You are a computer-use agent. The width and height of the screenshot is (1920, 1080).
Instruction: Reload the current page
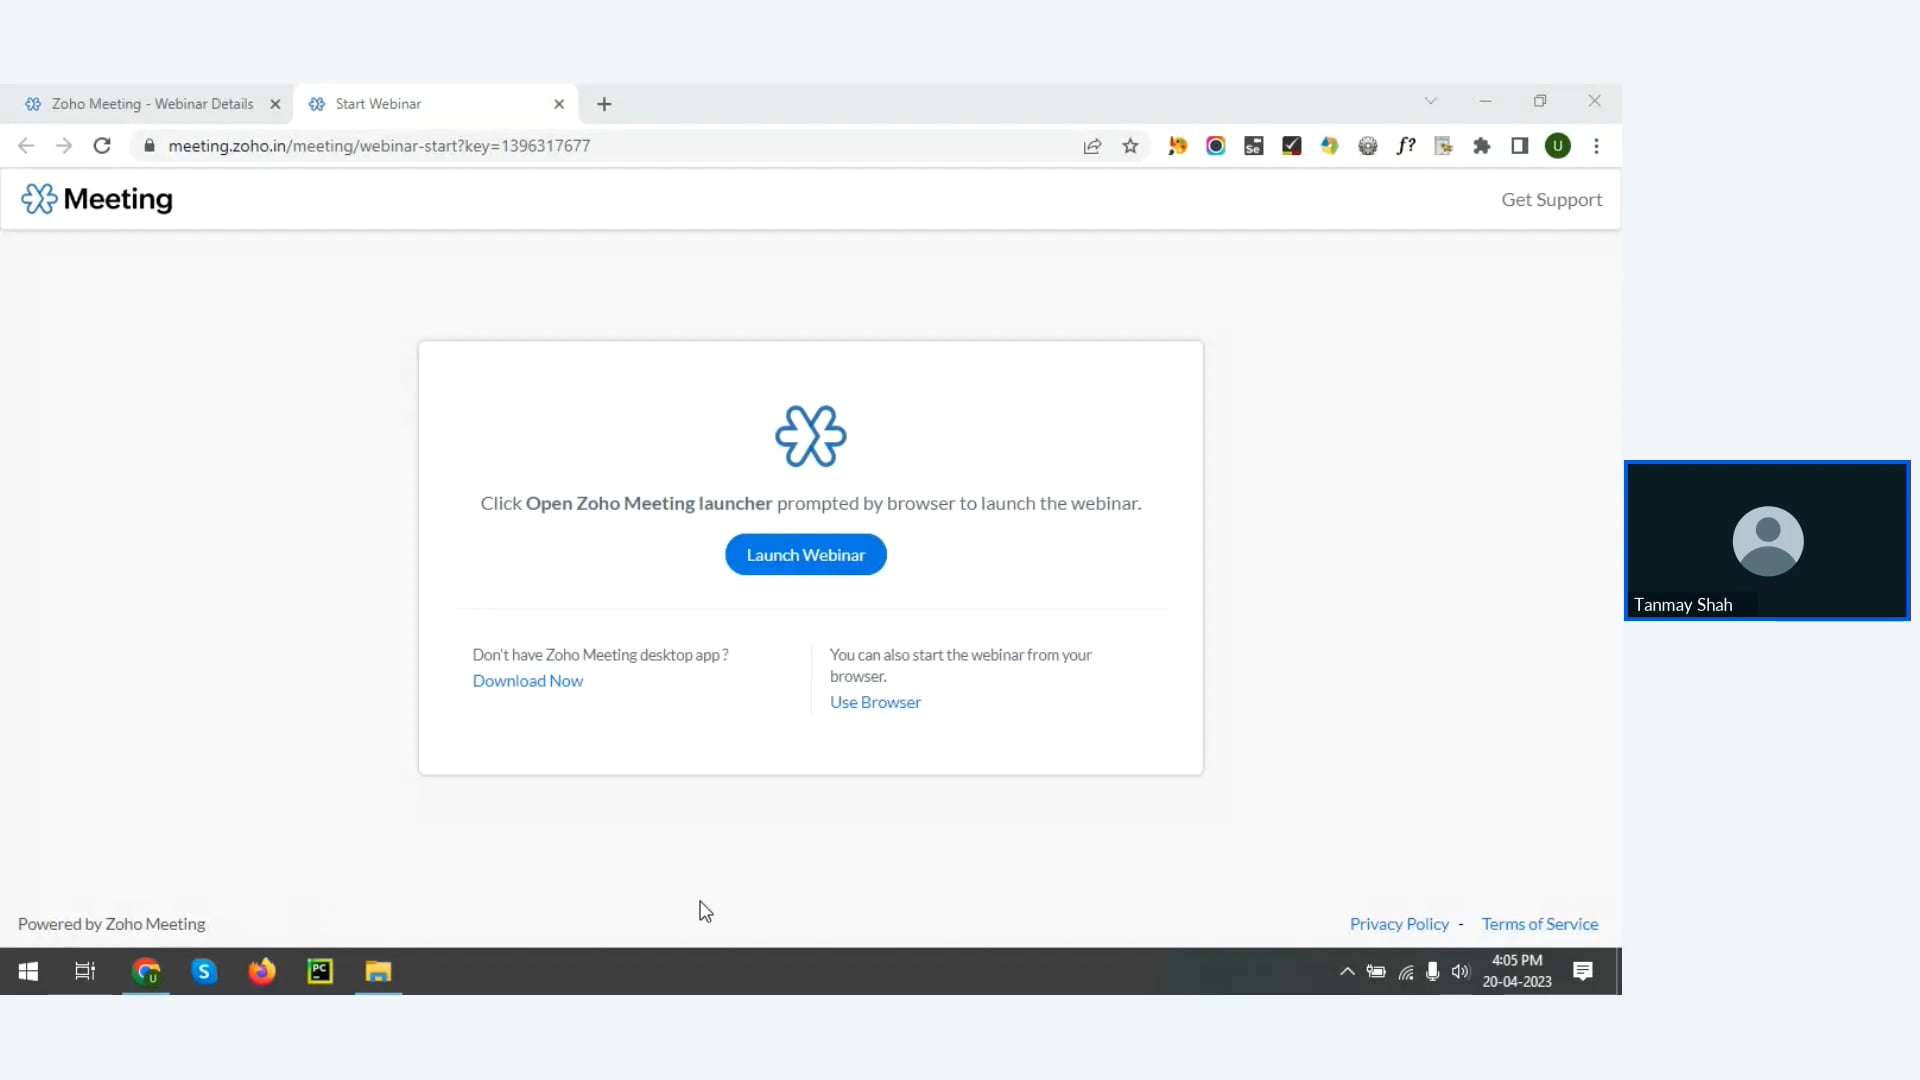(x=102, y=146)
